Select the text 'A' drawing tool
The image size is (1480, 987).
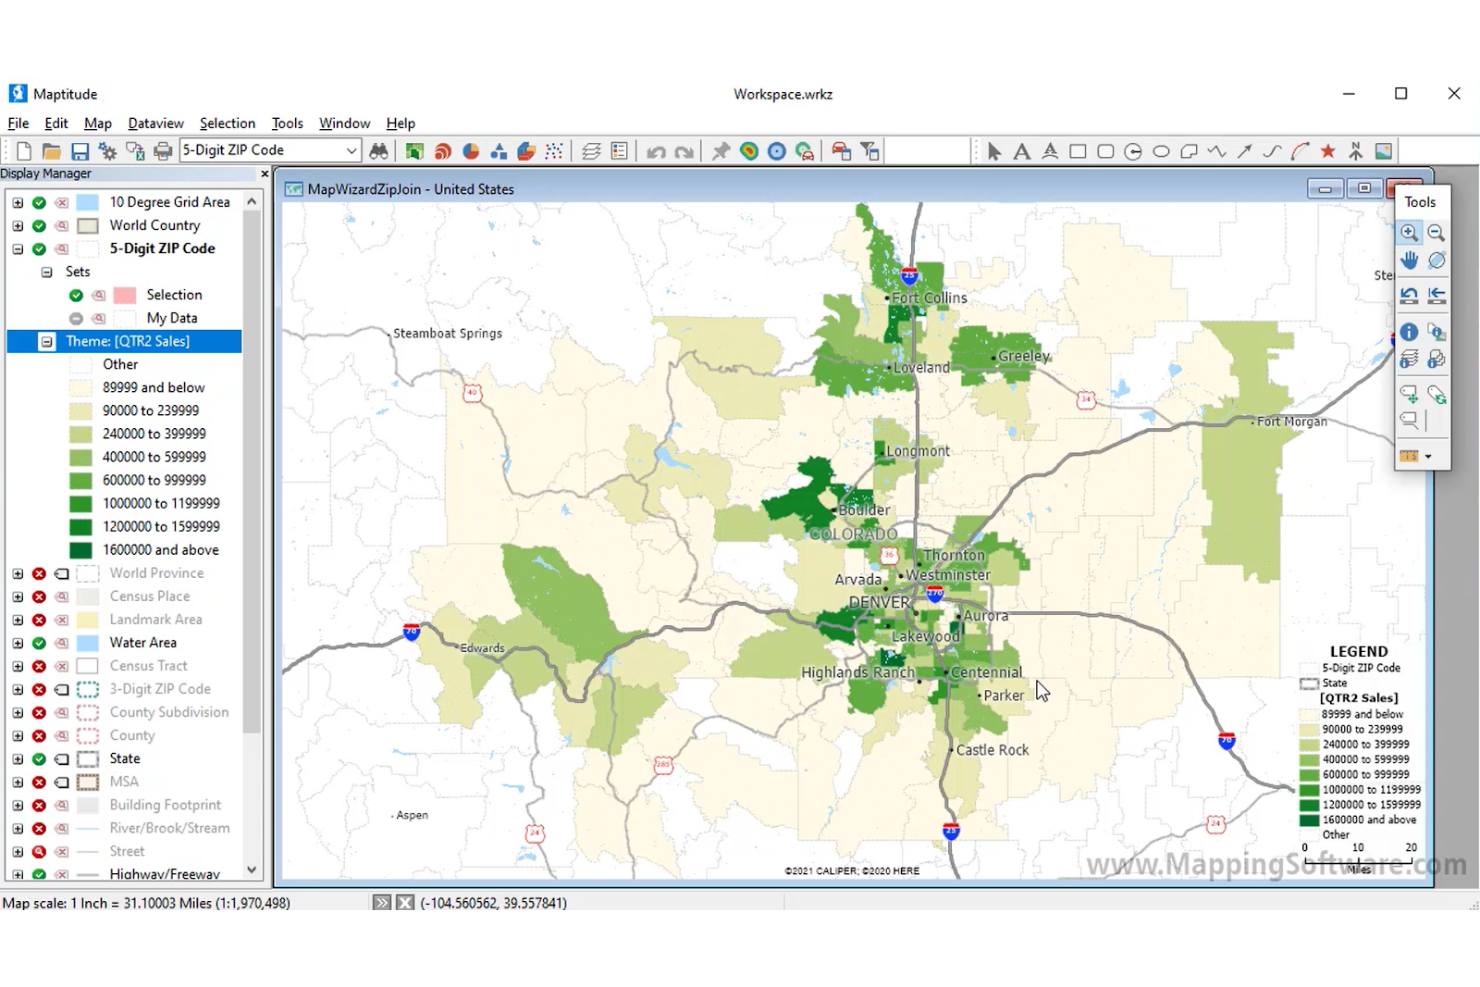tap(1021, 151)
